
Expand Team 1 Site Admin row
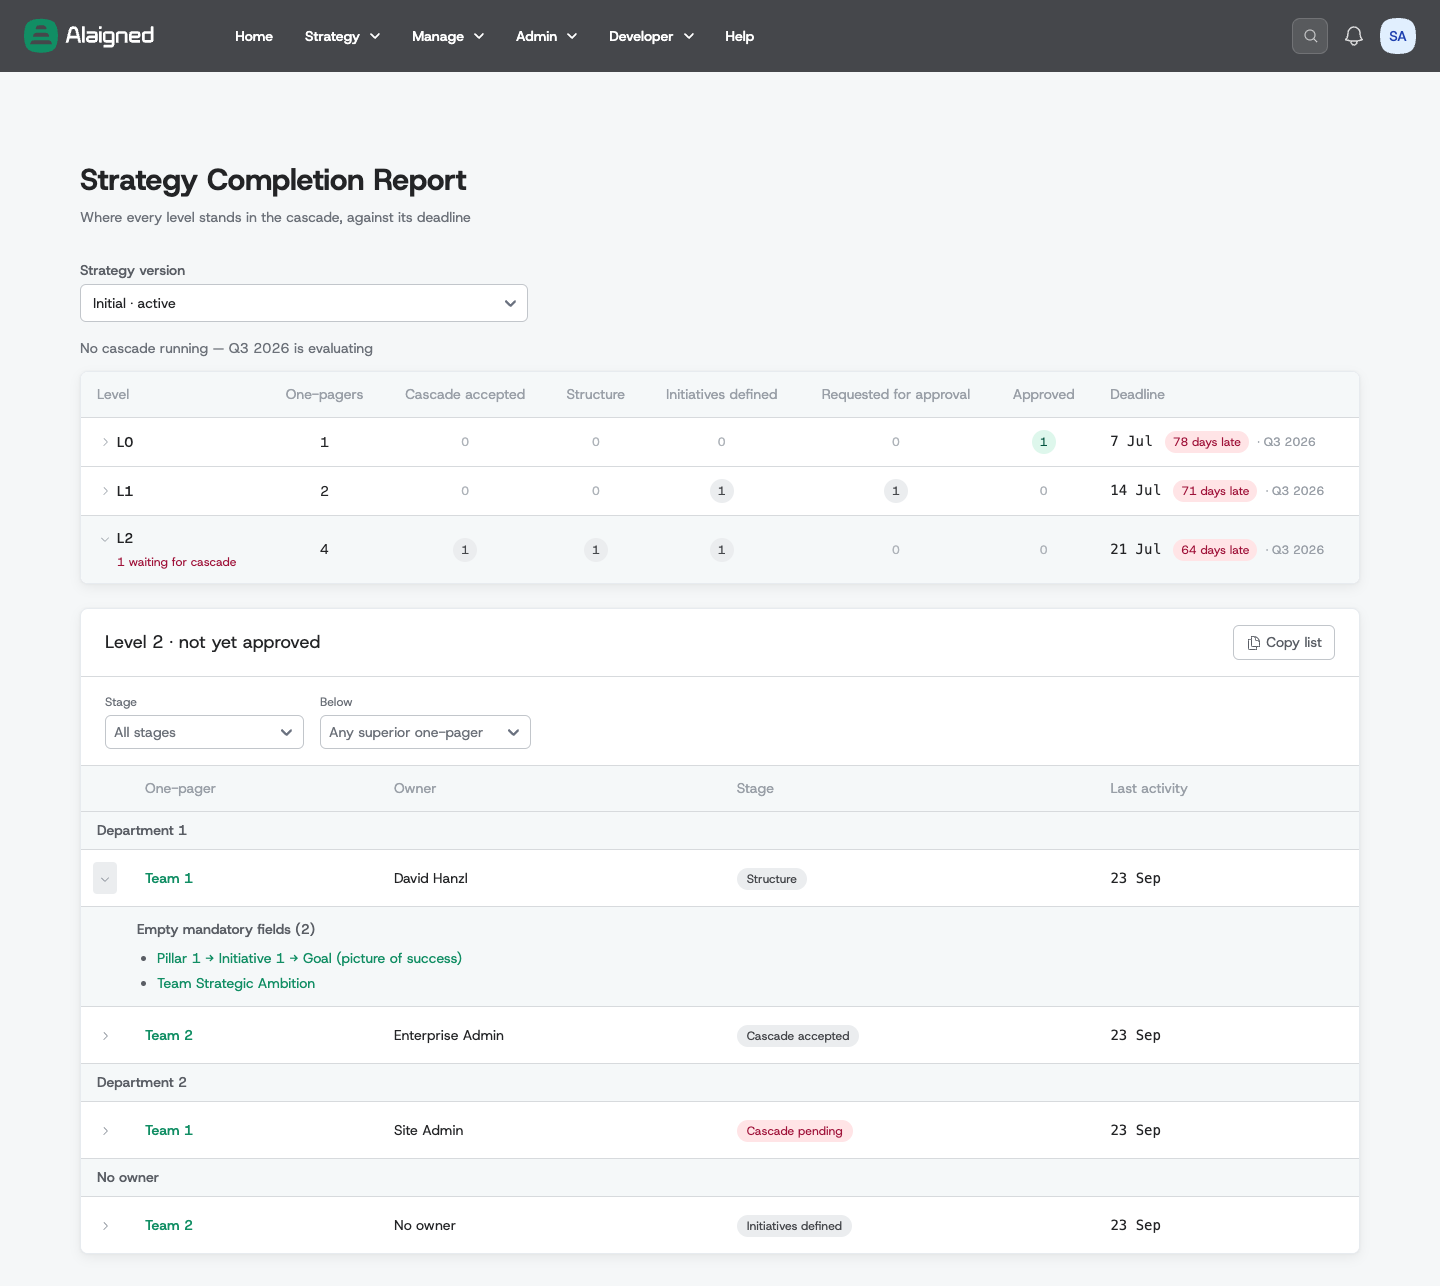(x=105, y=1131)
